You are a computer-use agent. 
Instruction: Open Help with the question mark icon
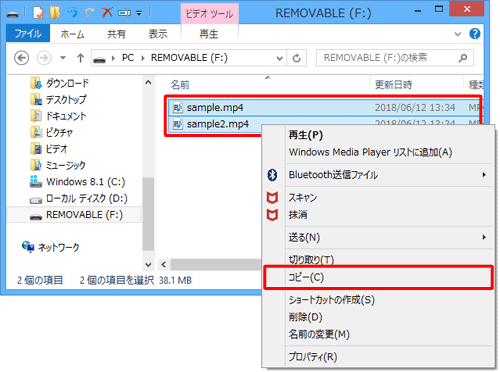click(475, 34)
